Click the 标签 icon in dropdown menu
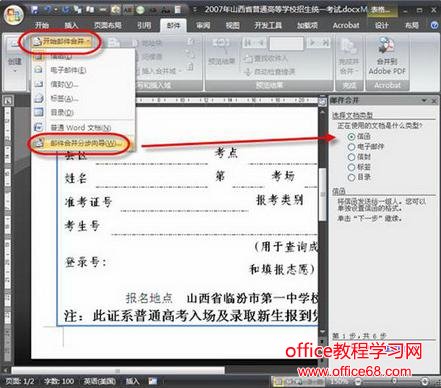 click(38, 98)
